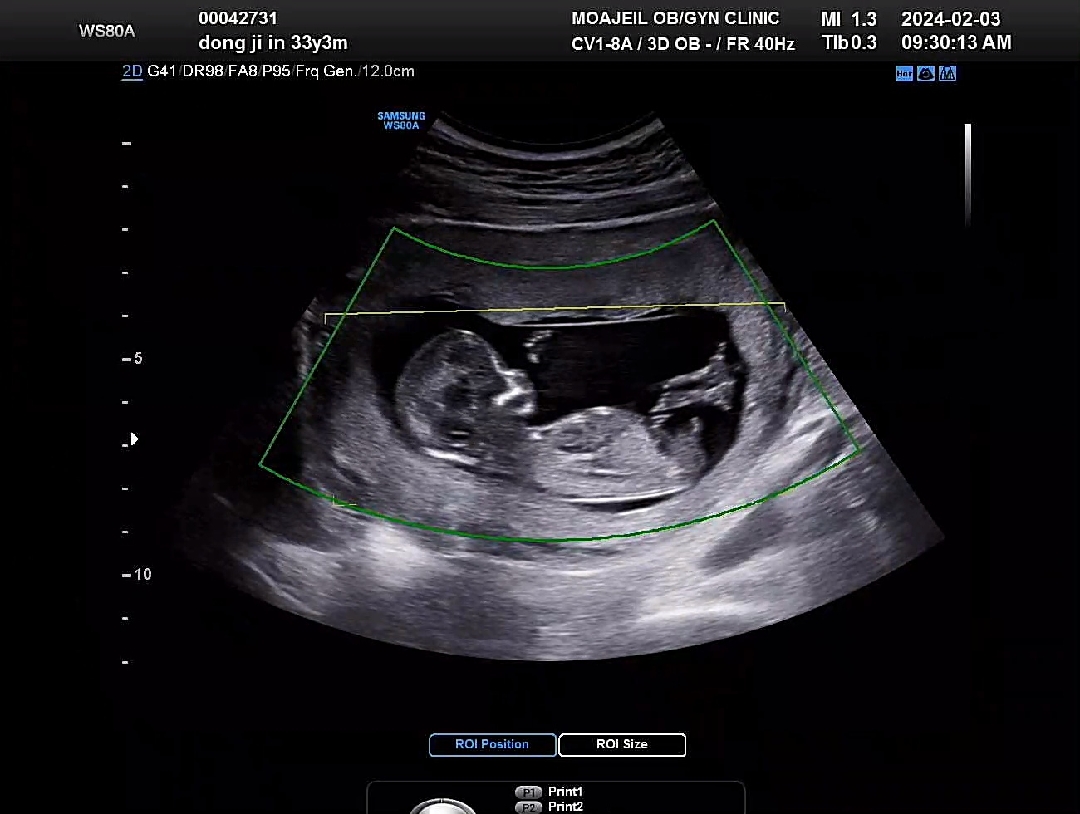Select the 2D mode label
The image size is (1080, 814).
pos(132,72)
